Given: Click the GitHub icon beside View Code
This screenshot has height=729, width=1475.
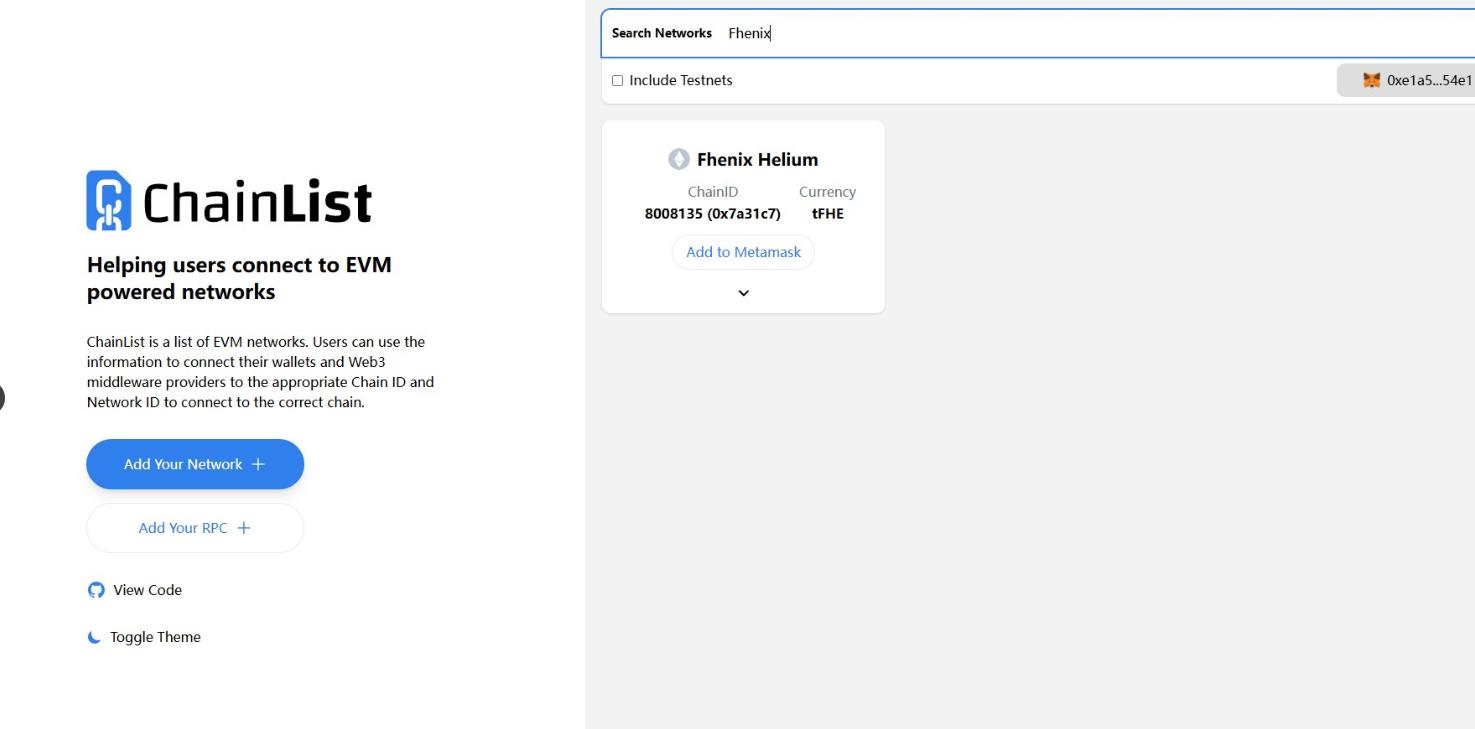Looking at the screenshot, I should (96, 590).
